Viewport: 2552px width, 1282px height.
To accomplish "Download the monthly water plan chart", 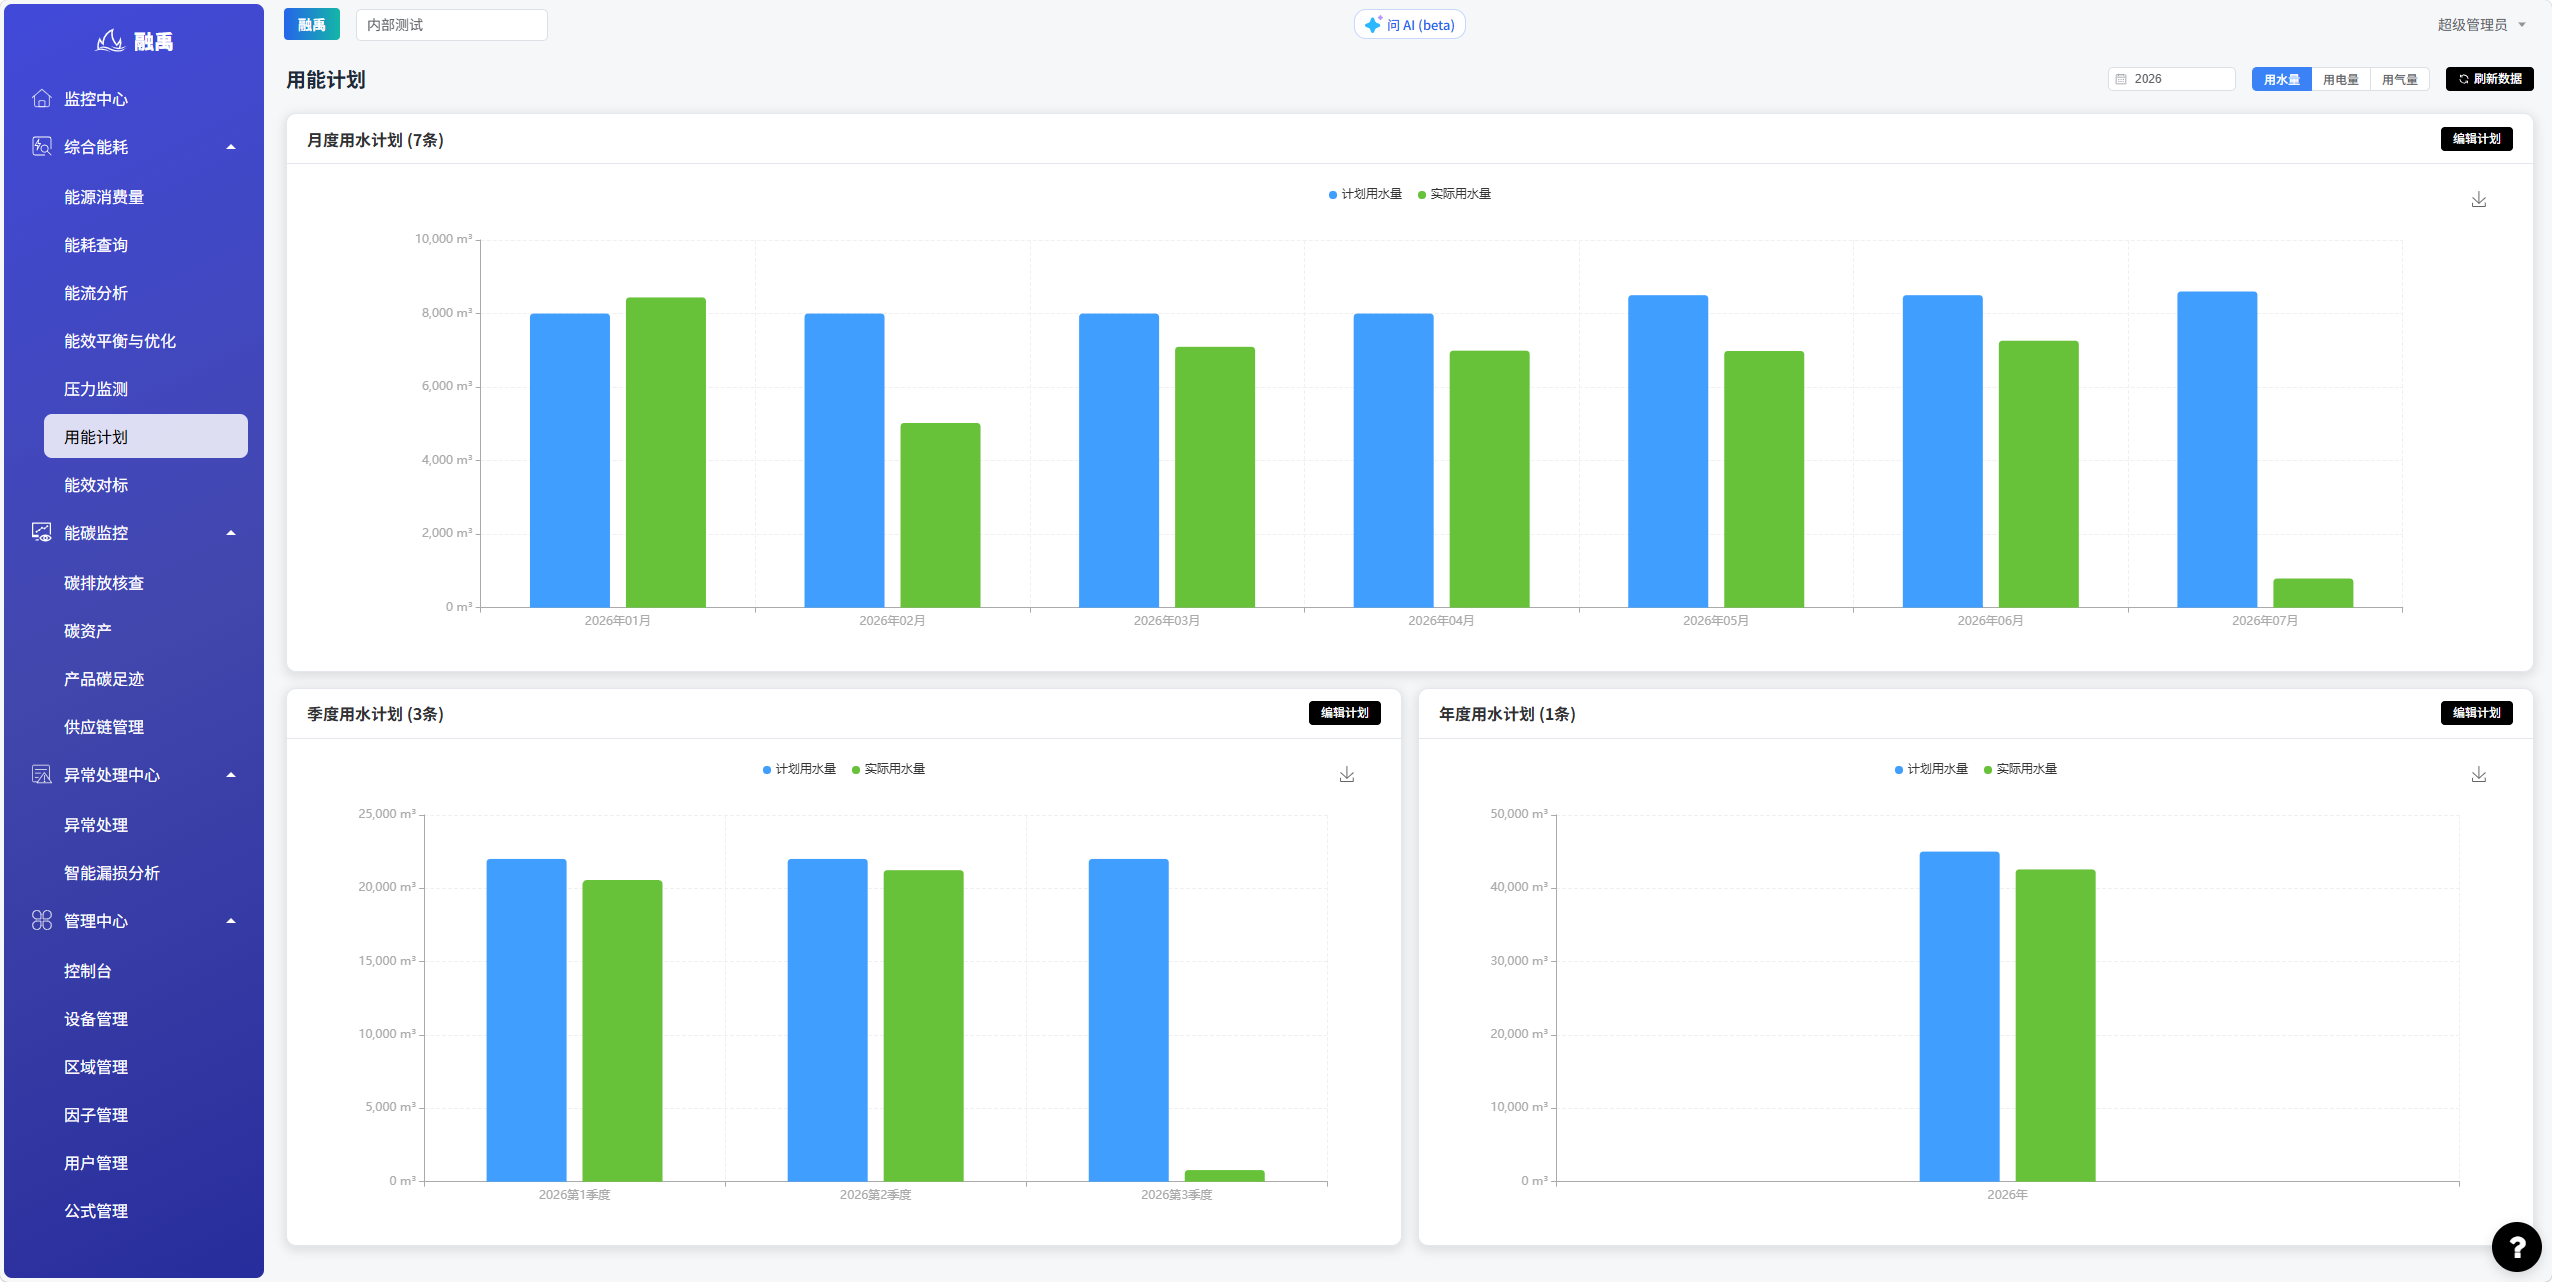I will (2478, 200).
